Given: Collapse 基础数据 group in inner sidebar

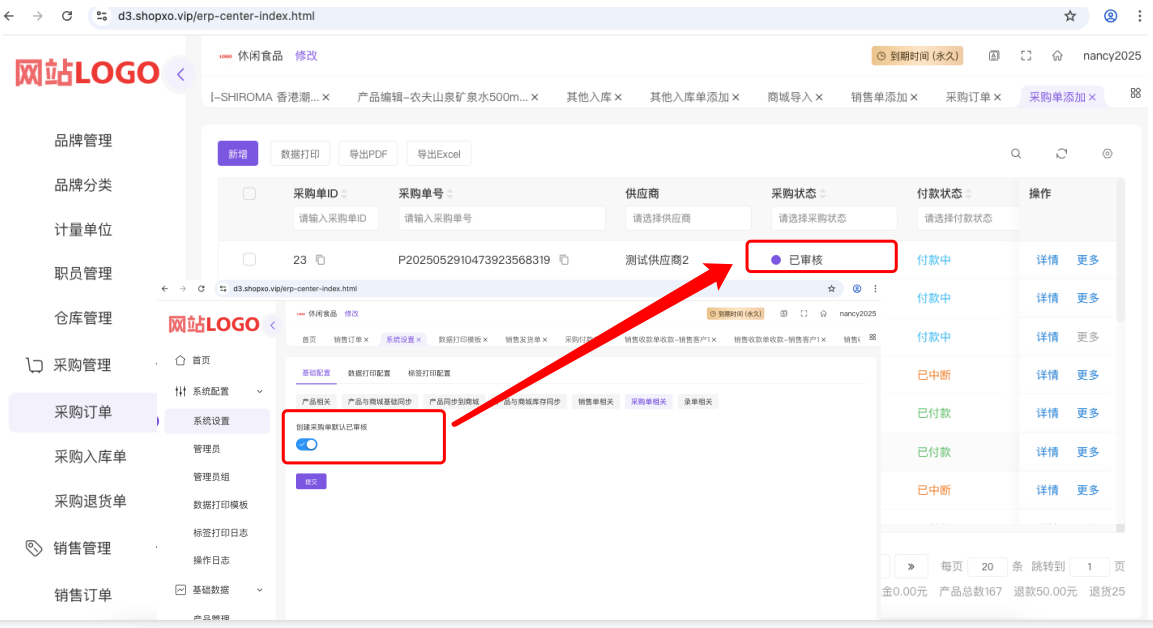Looking at the screenshot, I should coord(260,590).
